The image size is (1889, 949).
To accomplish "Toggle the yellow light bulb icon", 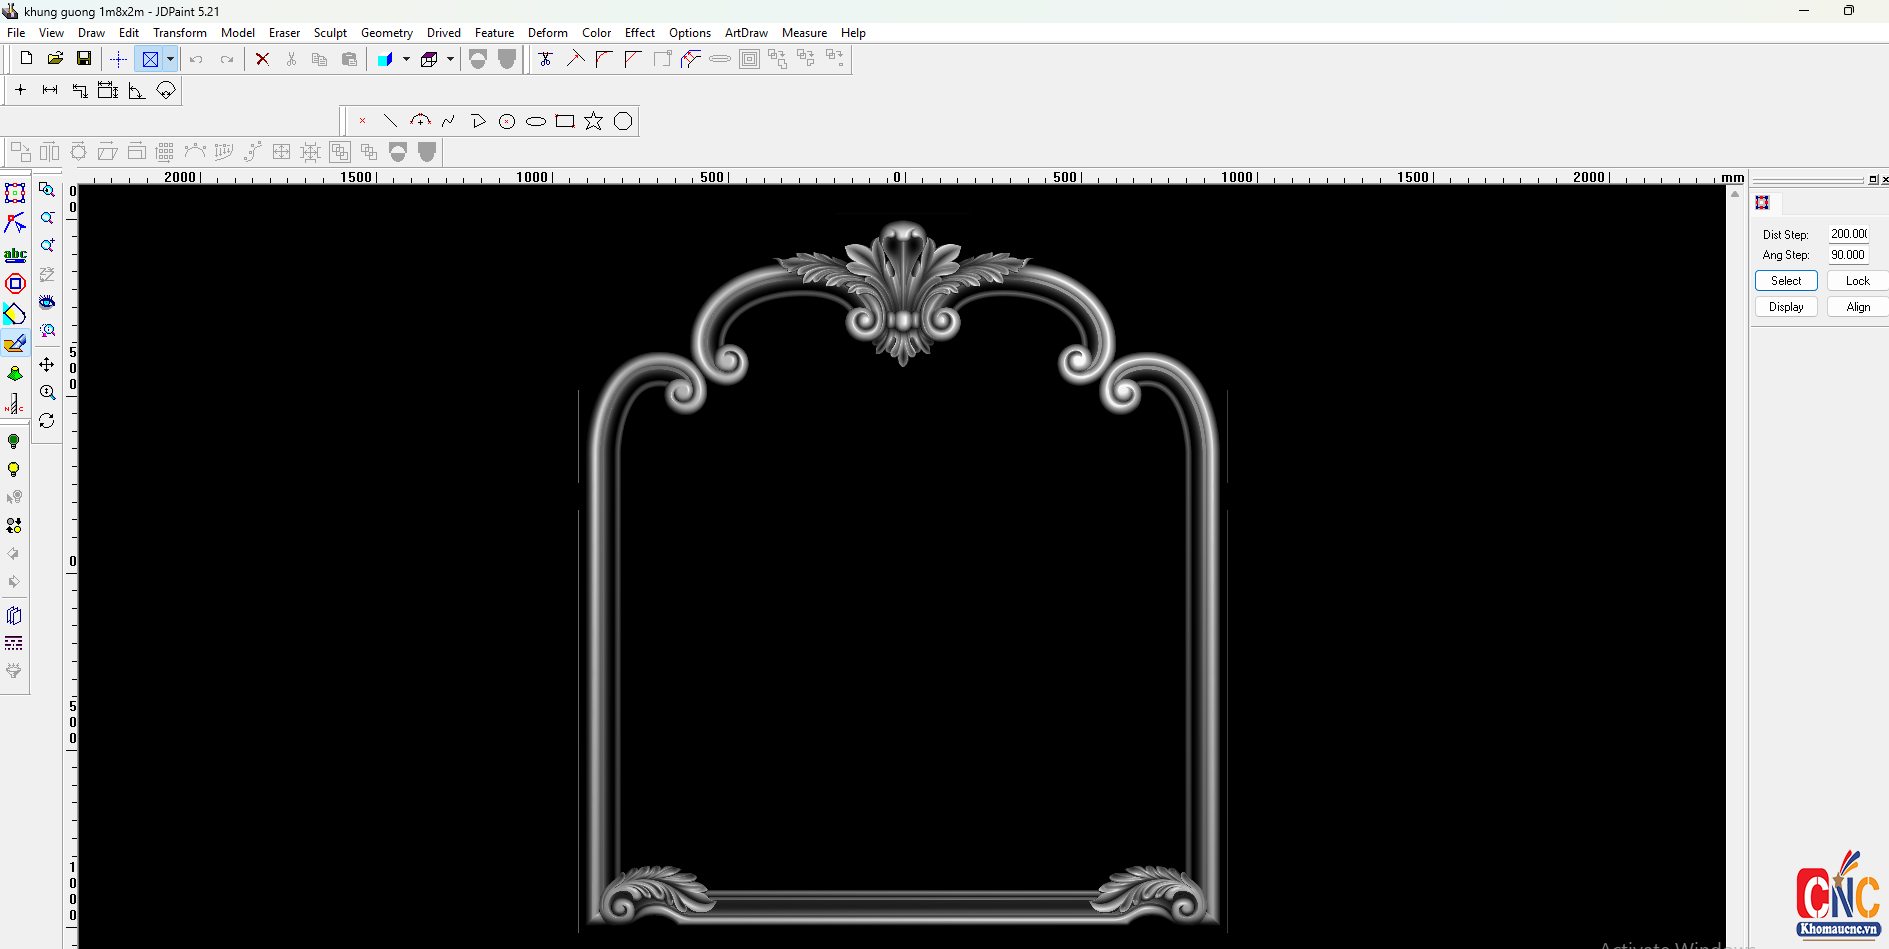I will point(14,470).
